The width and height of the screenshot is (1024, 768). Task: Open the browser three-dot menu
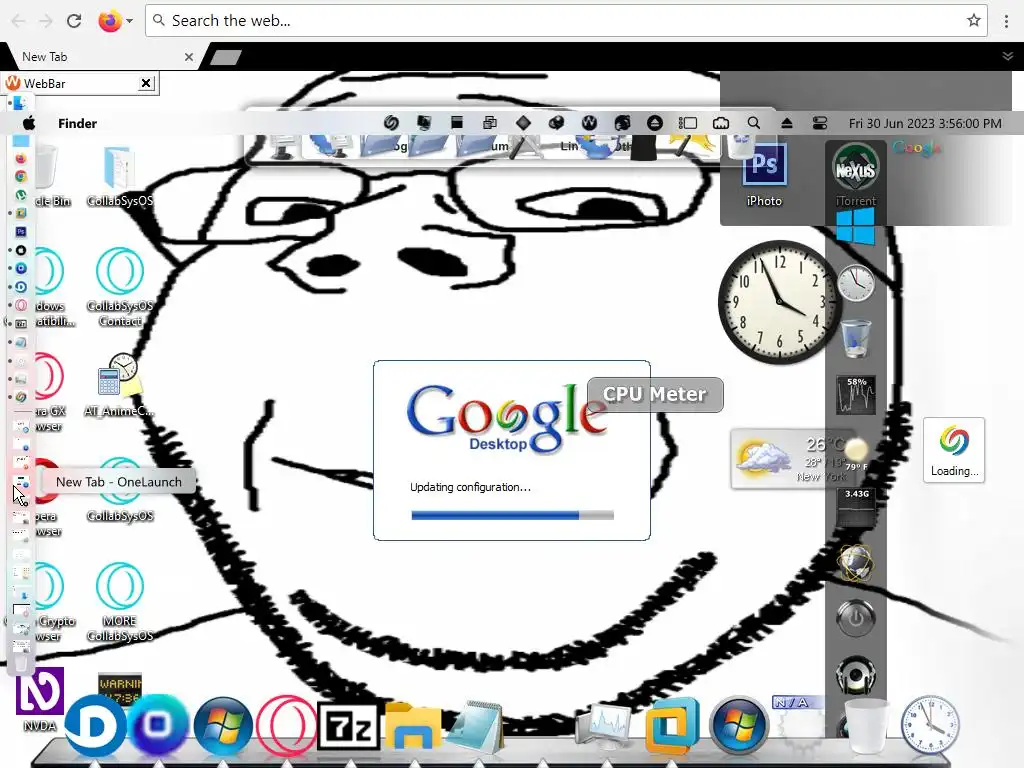click(x=1006, y=21)
